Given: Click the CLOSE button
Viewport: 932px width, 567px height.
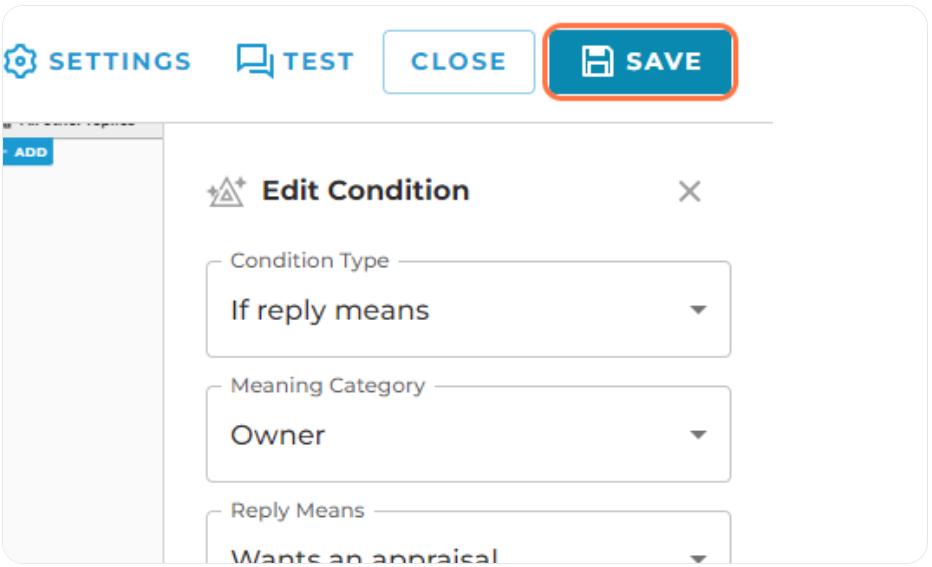Looking at the screenshot, I should click(458, 62).
